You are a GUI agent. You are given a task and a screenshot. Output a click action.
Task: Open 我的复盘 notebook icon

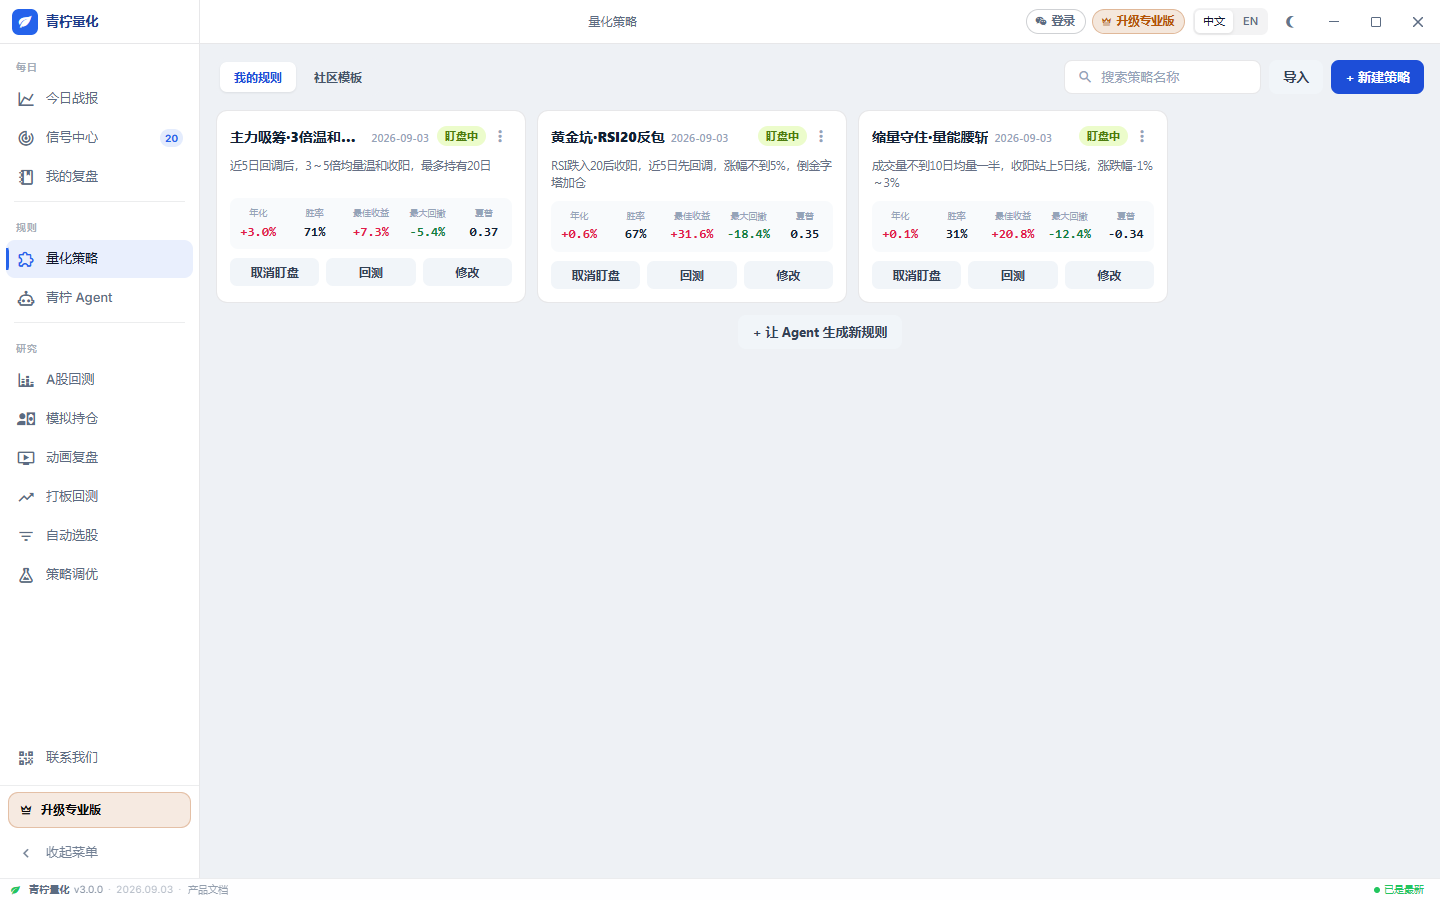click(x=26, y=177)
